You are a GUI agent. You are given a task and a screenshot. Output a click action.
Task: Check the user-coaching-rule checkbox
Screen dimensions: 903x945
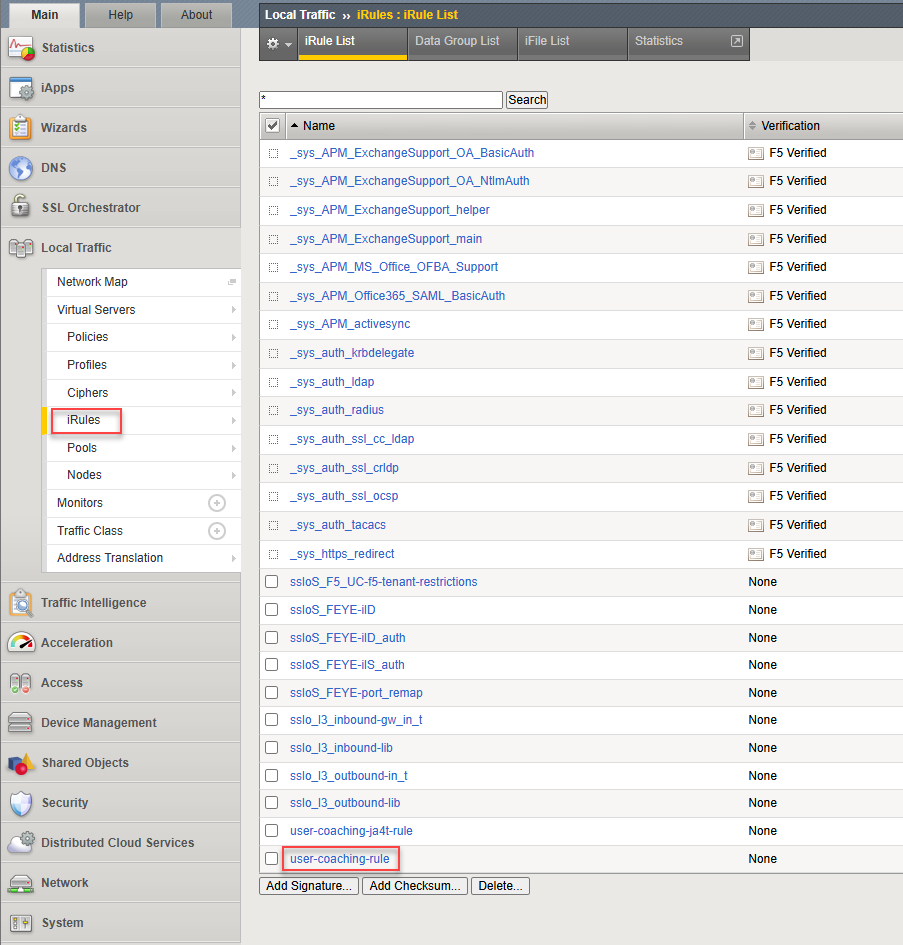[x=272, y=858]
